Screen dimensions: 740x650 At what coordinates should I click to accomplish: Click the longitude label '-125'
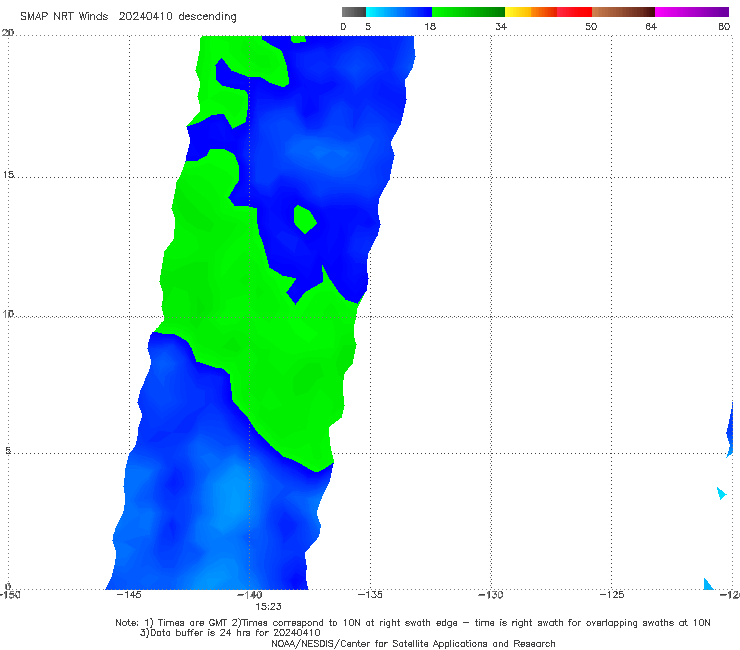(x=612, y=595)
